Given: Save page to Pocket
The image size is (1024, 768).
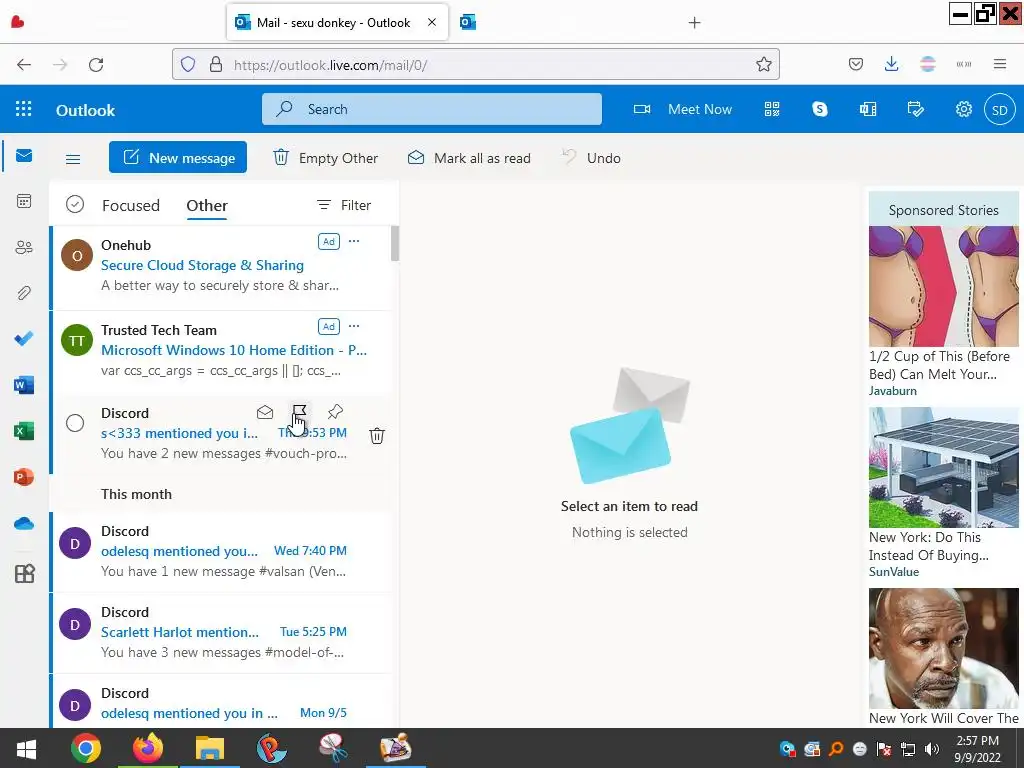Looking at the screenshot, I should [856, 64].
